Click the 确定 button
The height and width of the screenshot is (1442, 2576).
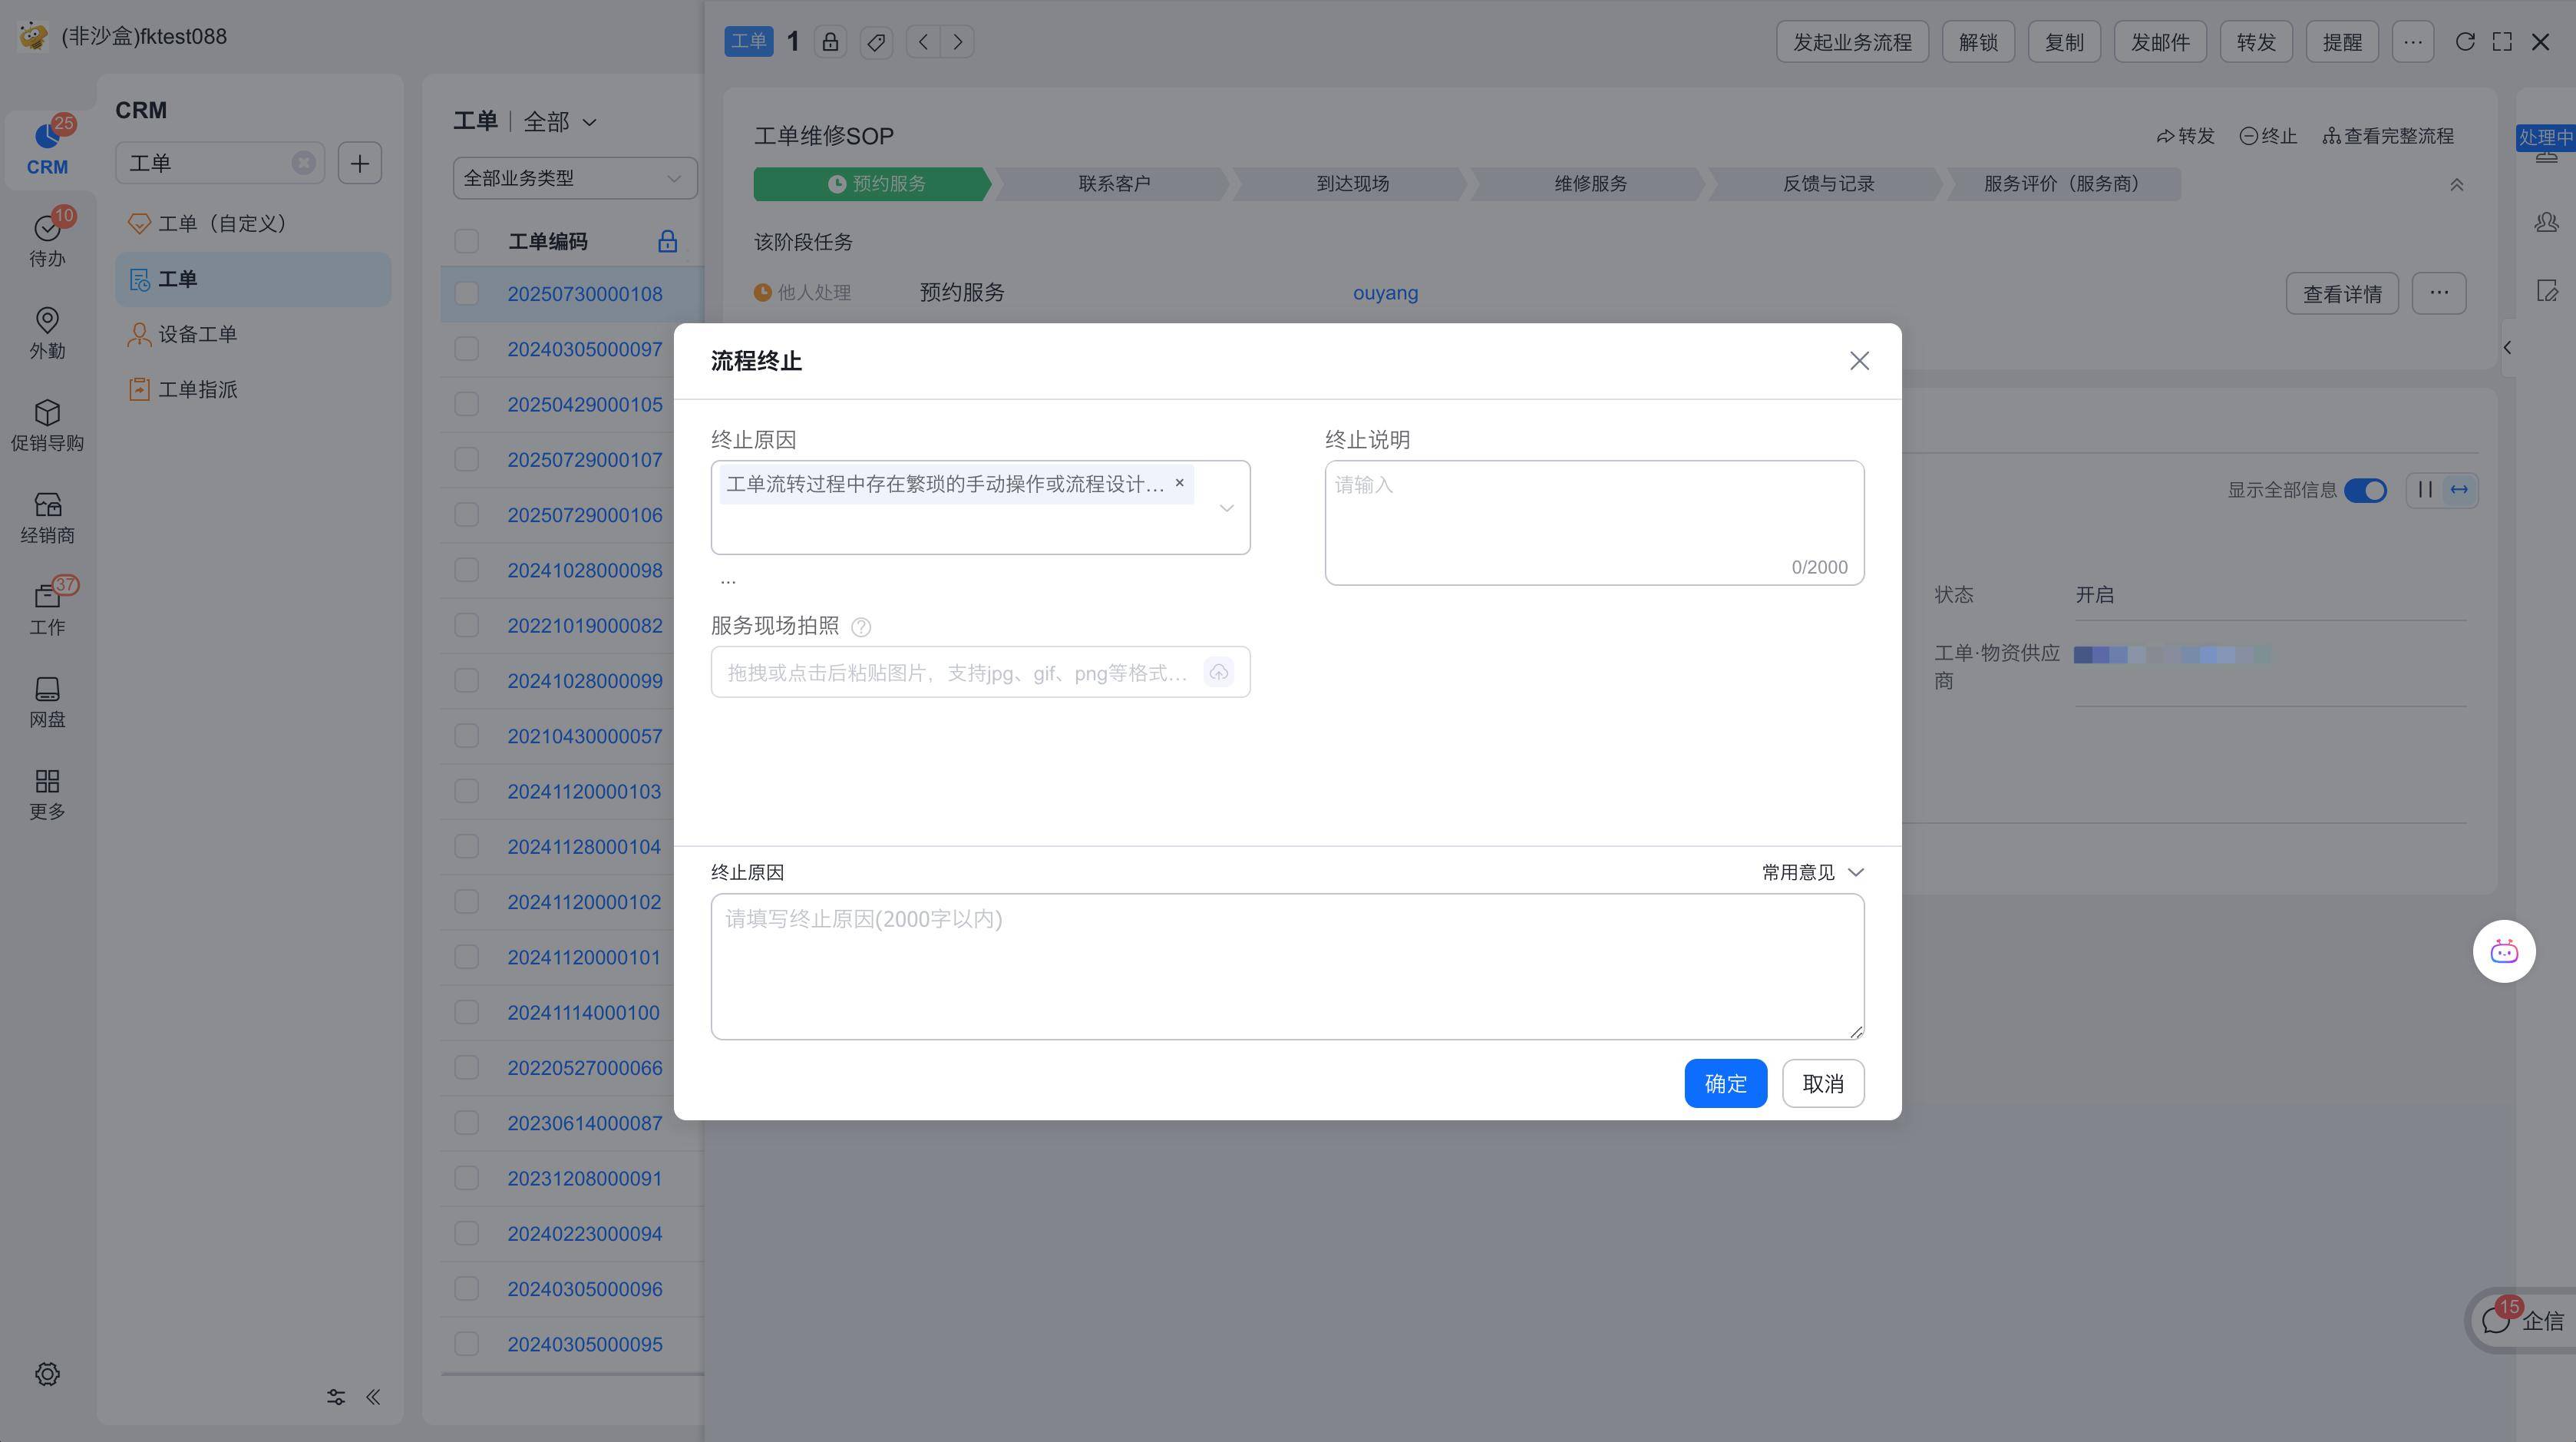(x=1725, y=1083)
